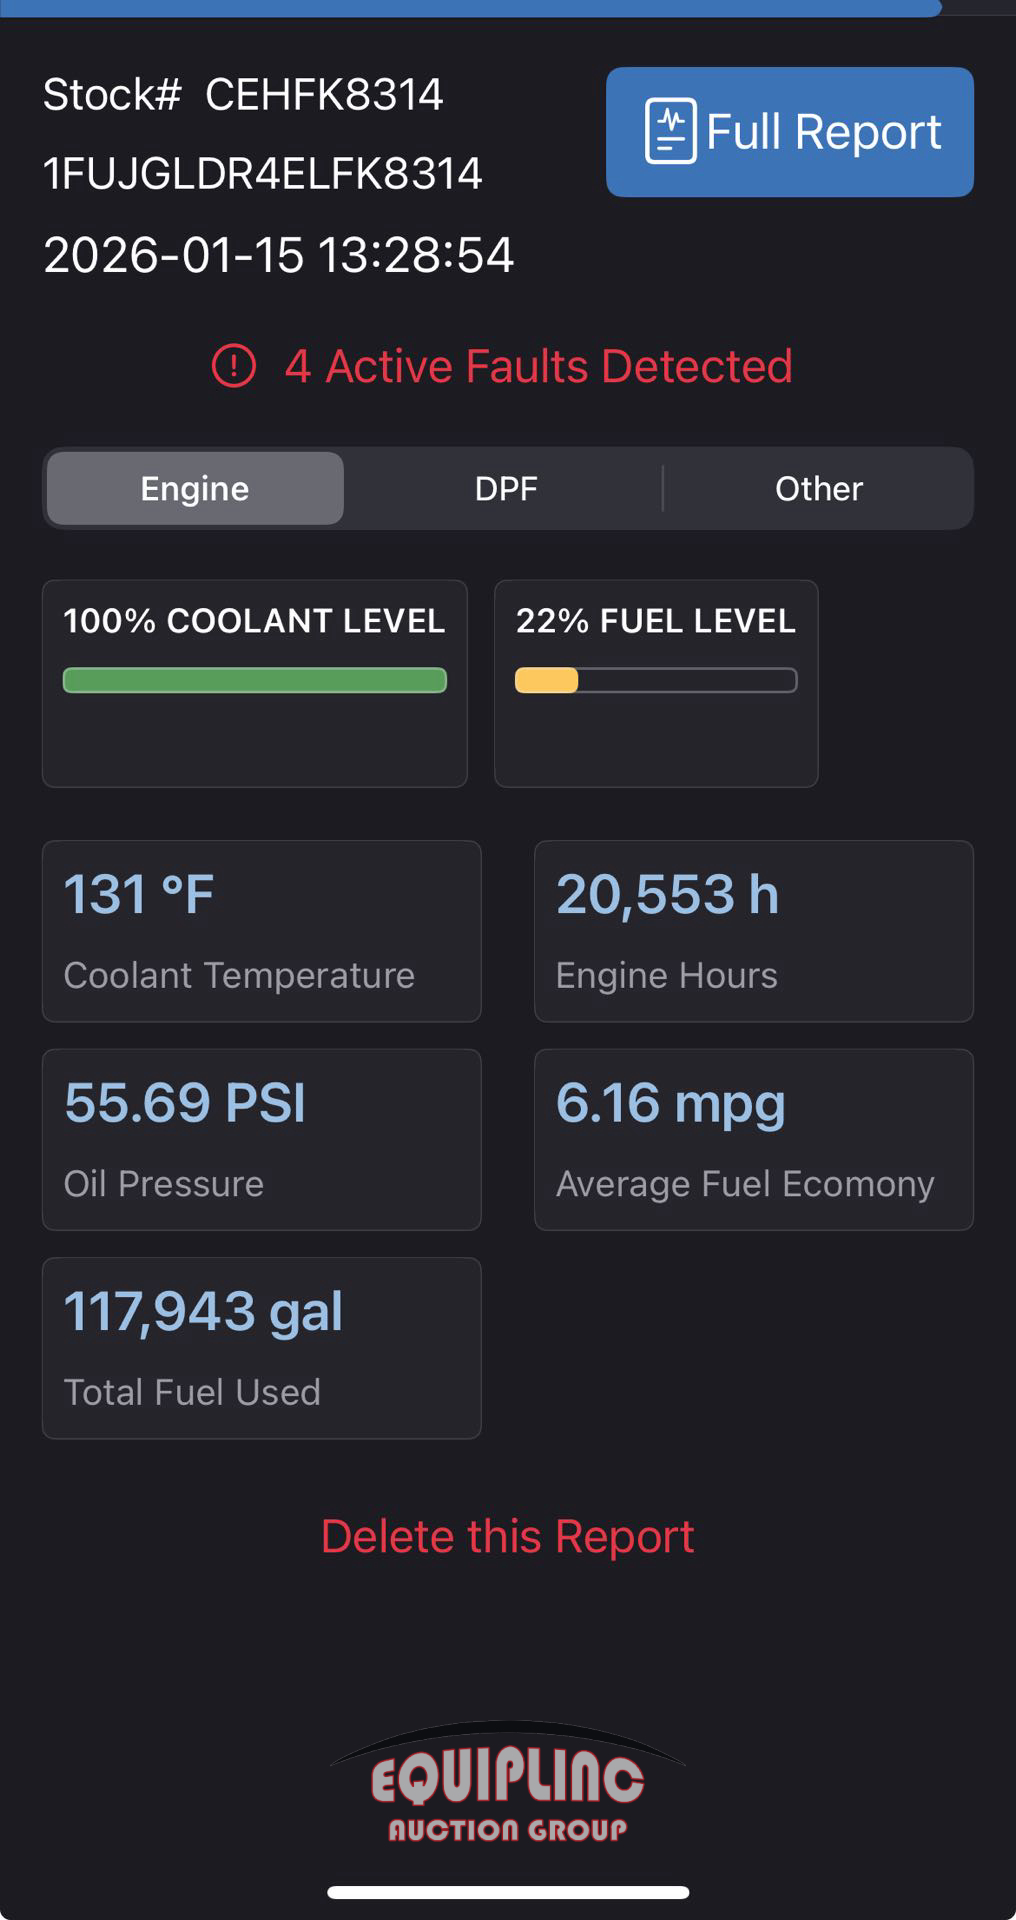
Task: Tap the VIN 1FUJGLDR4ELFK8314
Action: 263,174
